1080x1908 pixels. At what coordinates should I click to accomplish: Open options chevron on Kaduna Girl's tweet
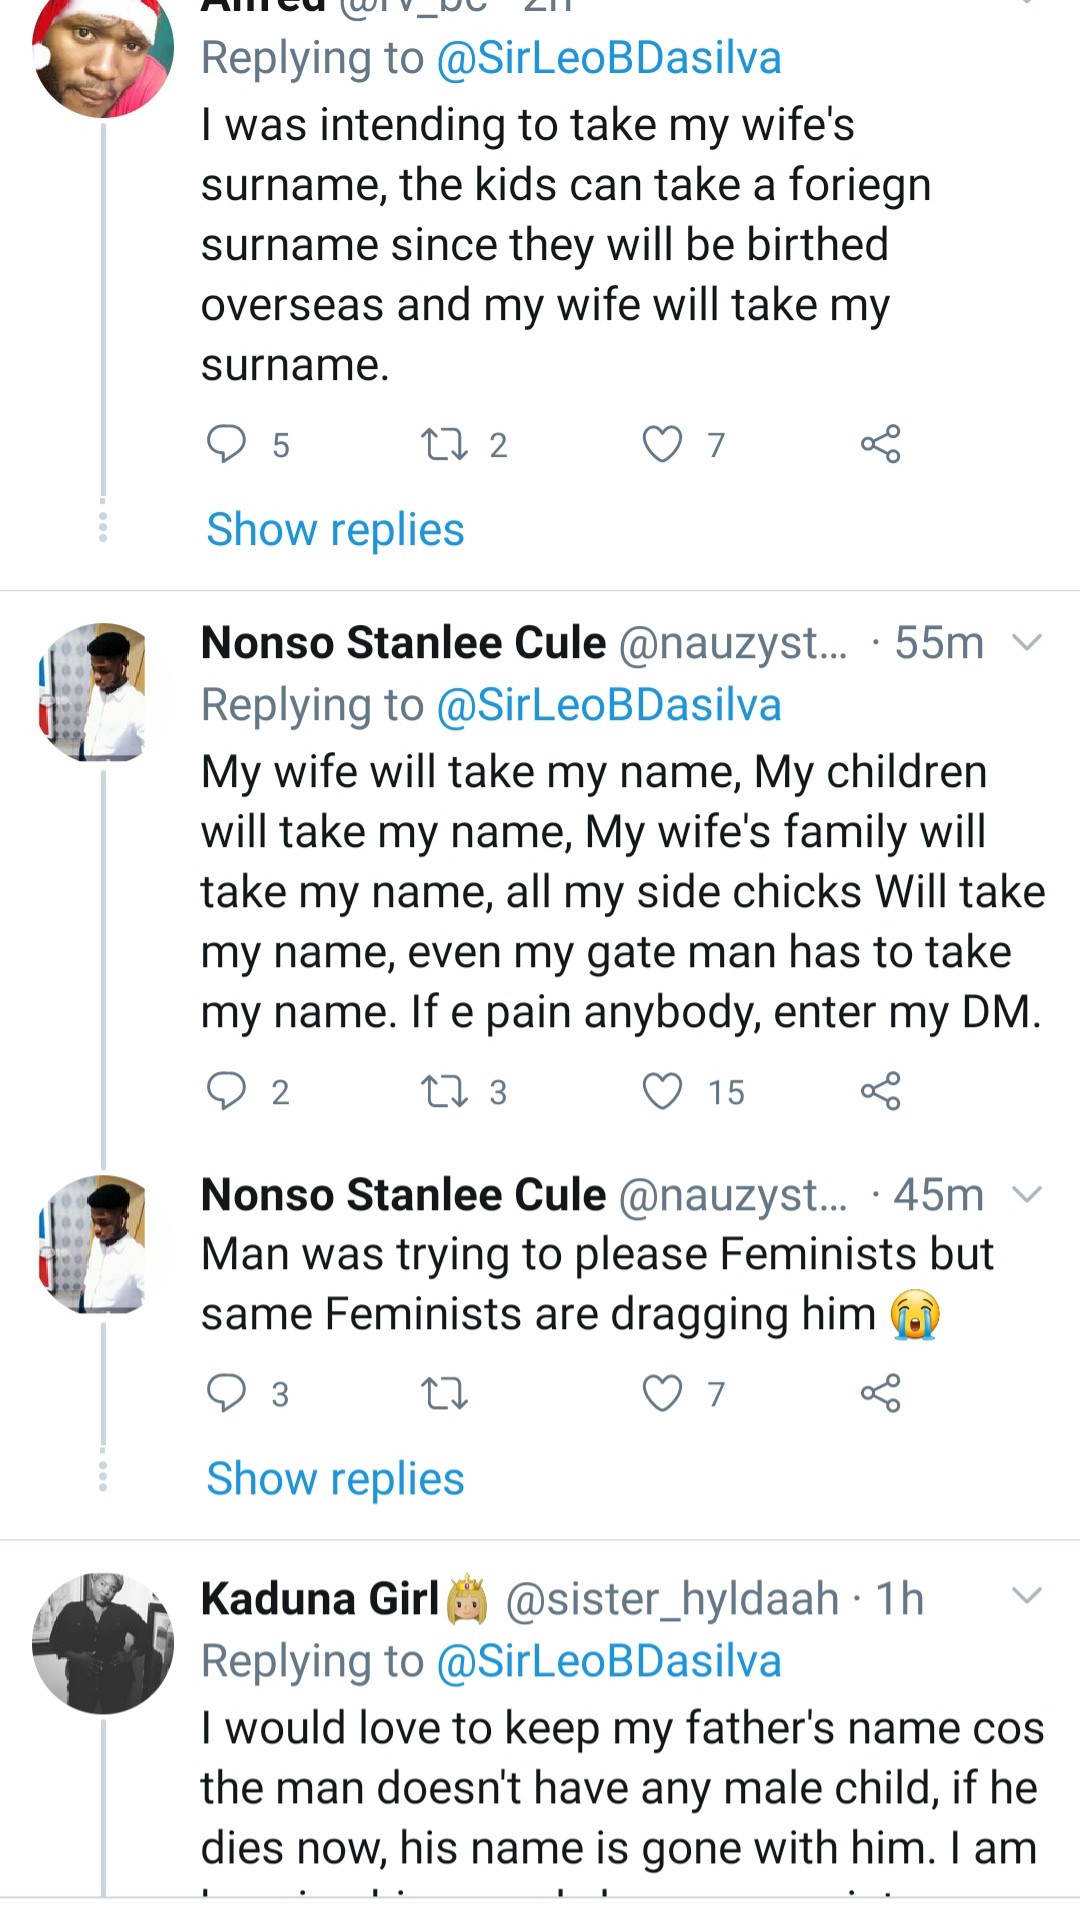click(1027, 1596)
